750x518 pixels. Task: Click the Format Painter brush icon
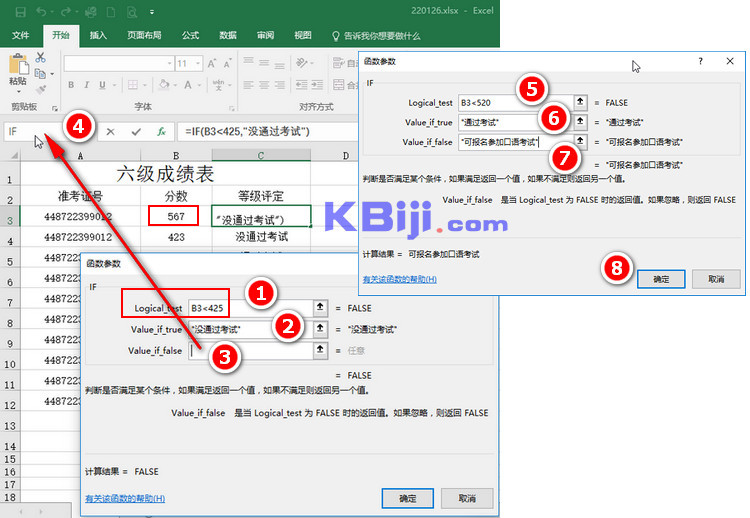(x=41, y=89)
